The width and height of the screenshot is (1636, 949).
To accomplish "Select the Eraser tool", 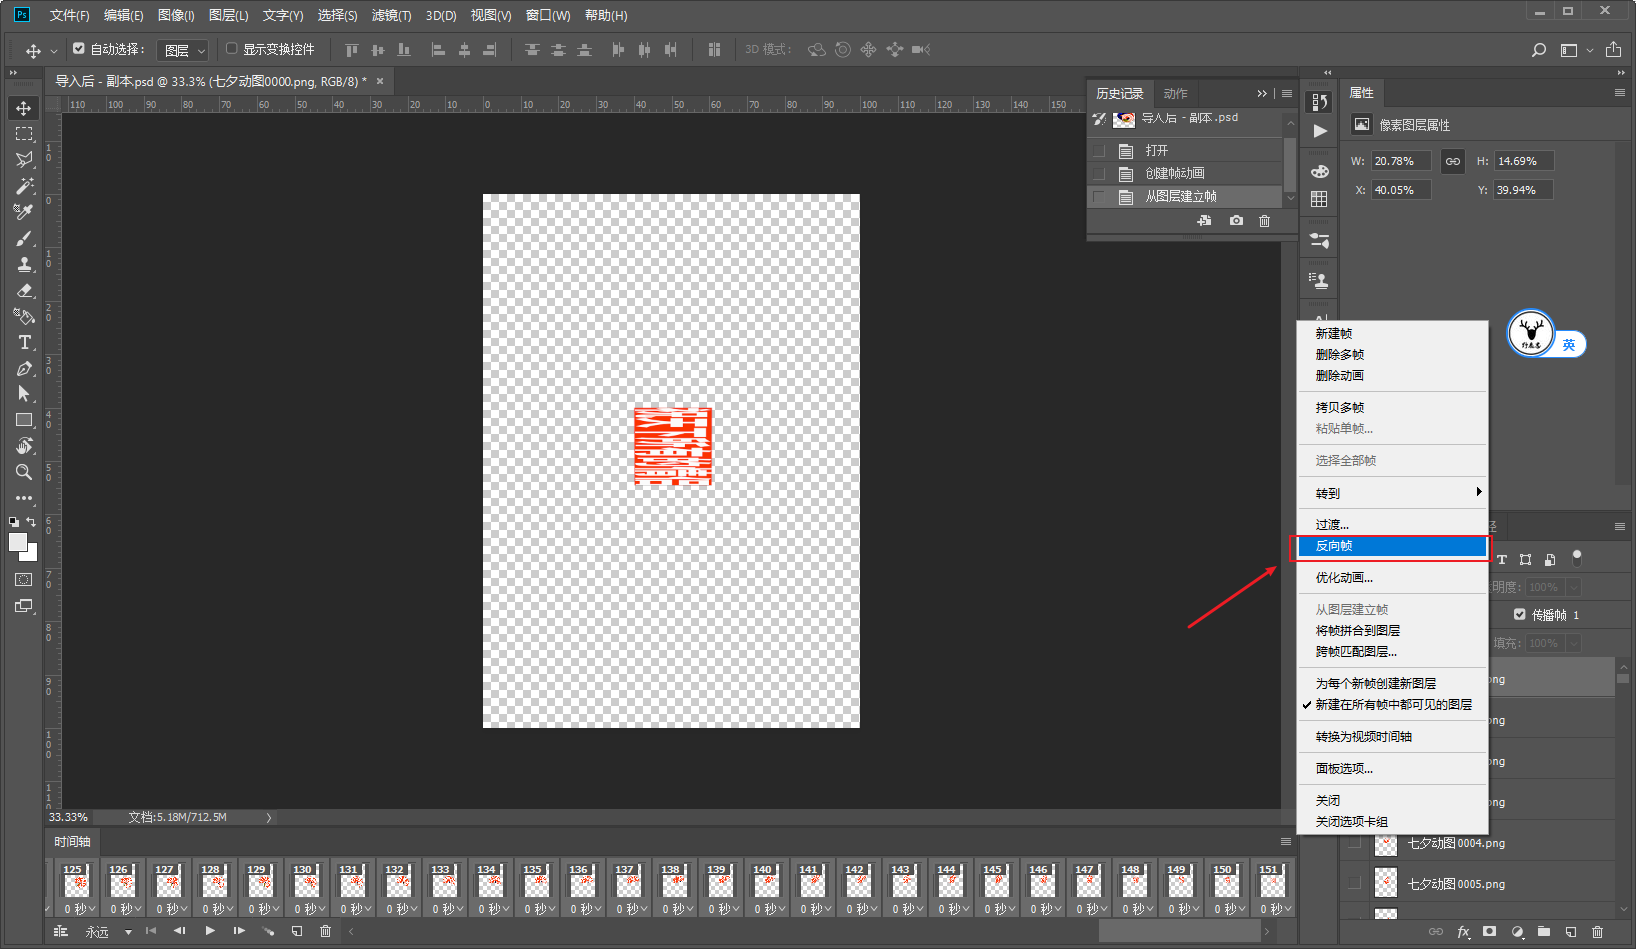I will tap(24, 290).
